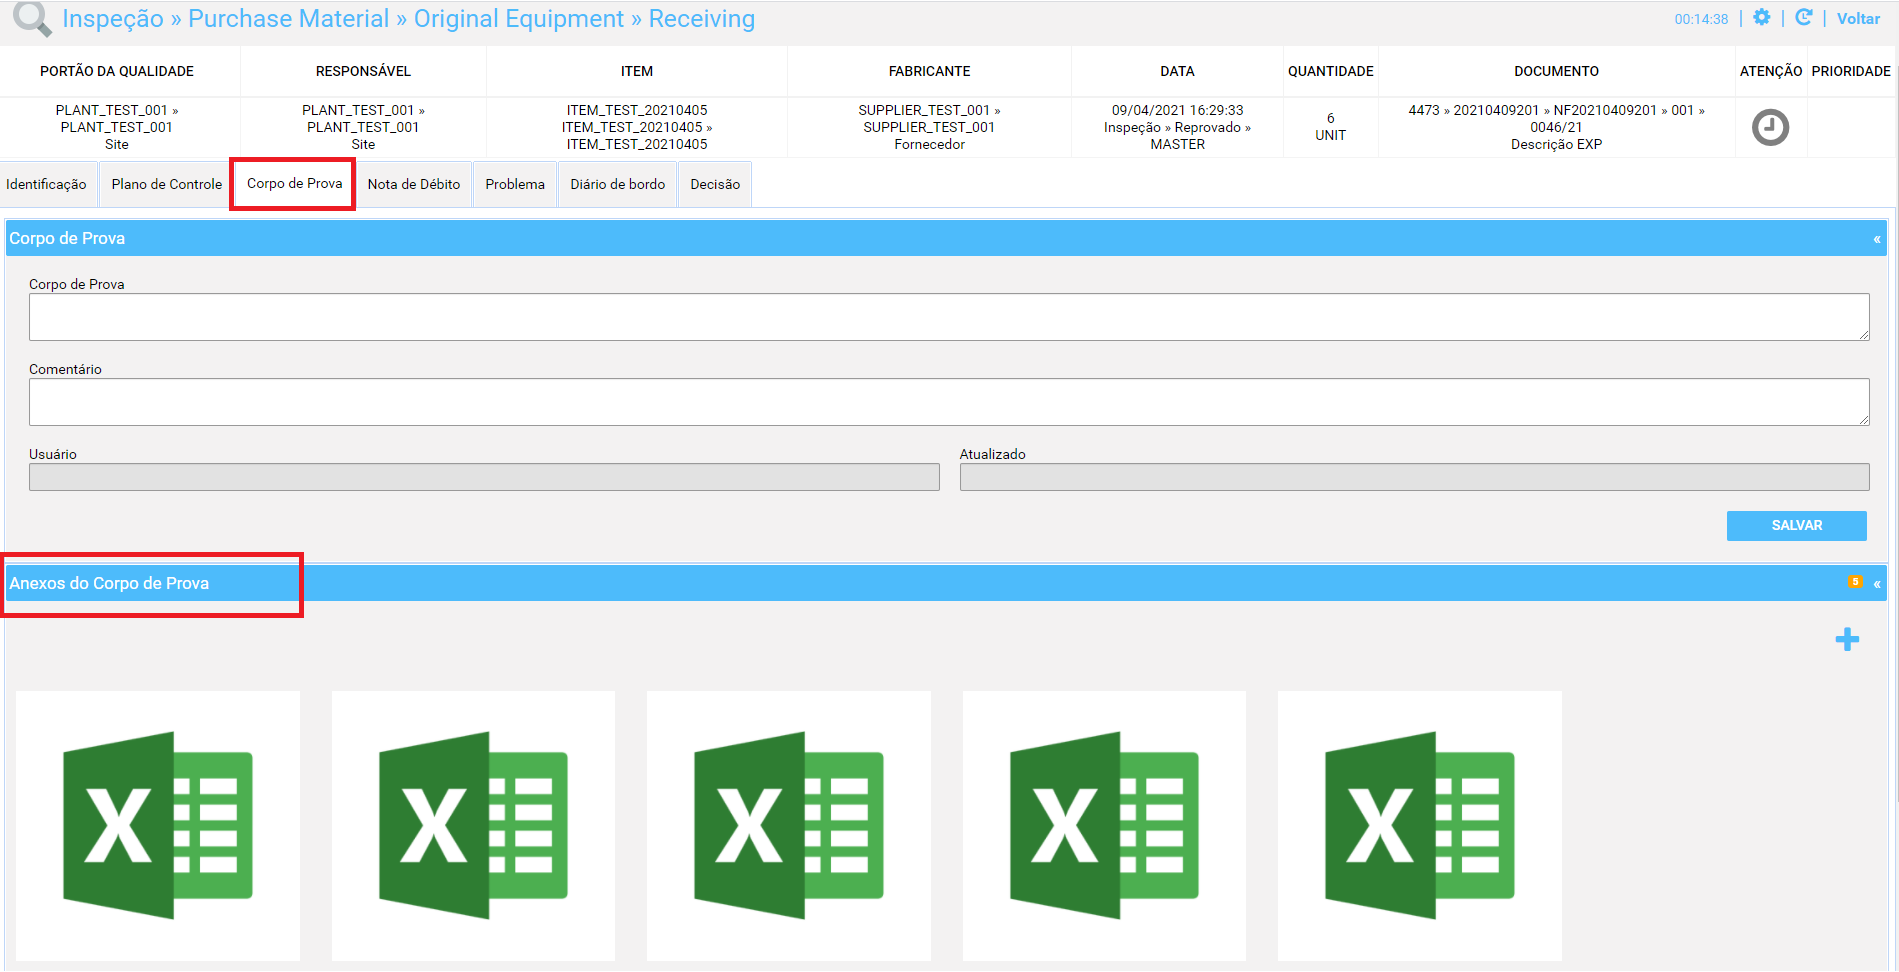Click the magnifier search icon beside Inspeção
Image resolution: width=1899 pixels, height=972 pixels.
[31, 19]
